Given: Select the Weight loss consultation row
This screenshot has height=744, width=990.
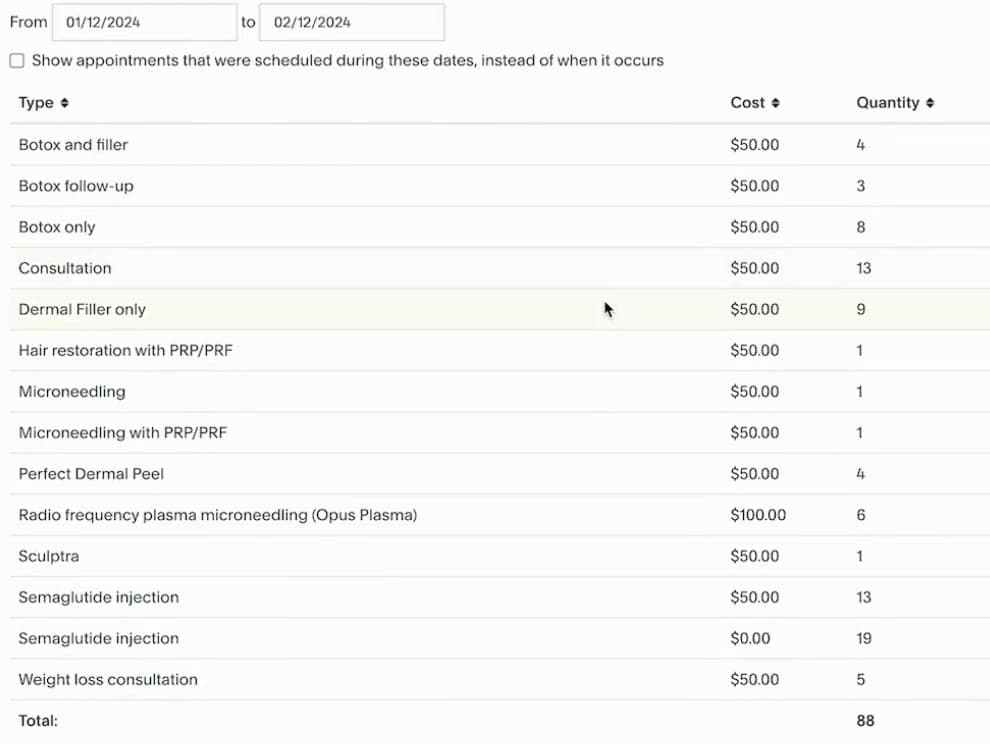Looking at the screenshot, I should point(499,680).
